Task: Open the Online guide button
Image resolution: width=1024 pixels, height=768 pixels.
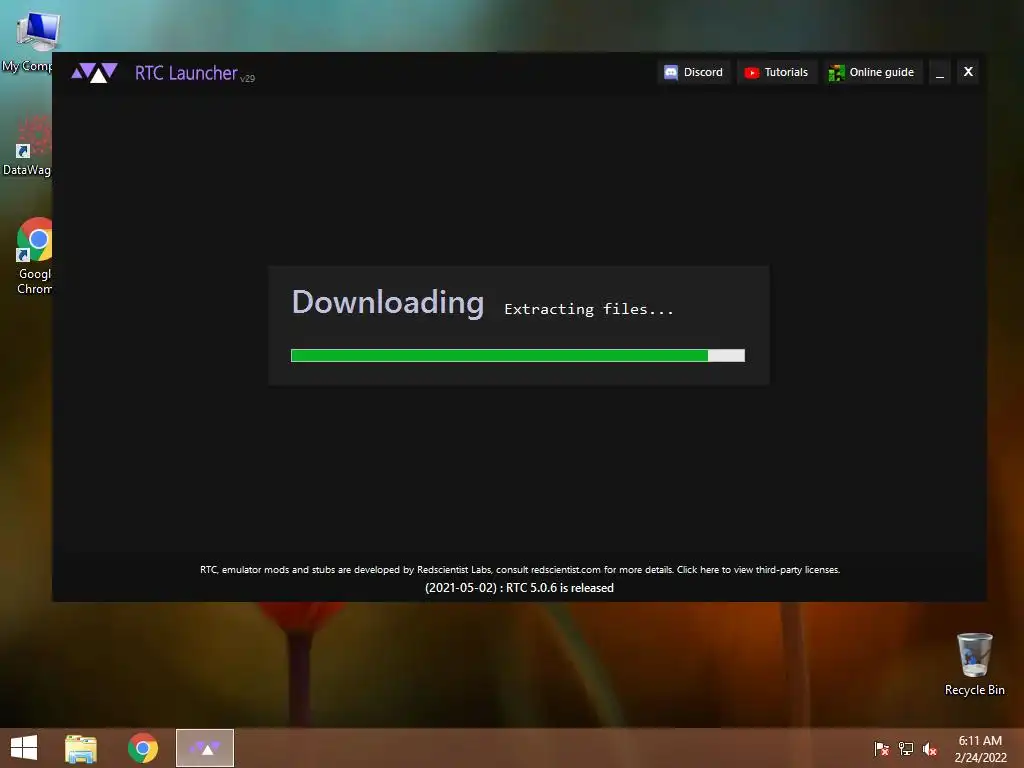Action: tap(872, 72)
